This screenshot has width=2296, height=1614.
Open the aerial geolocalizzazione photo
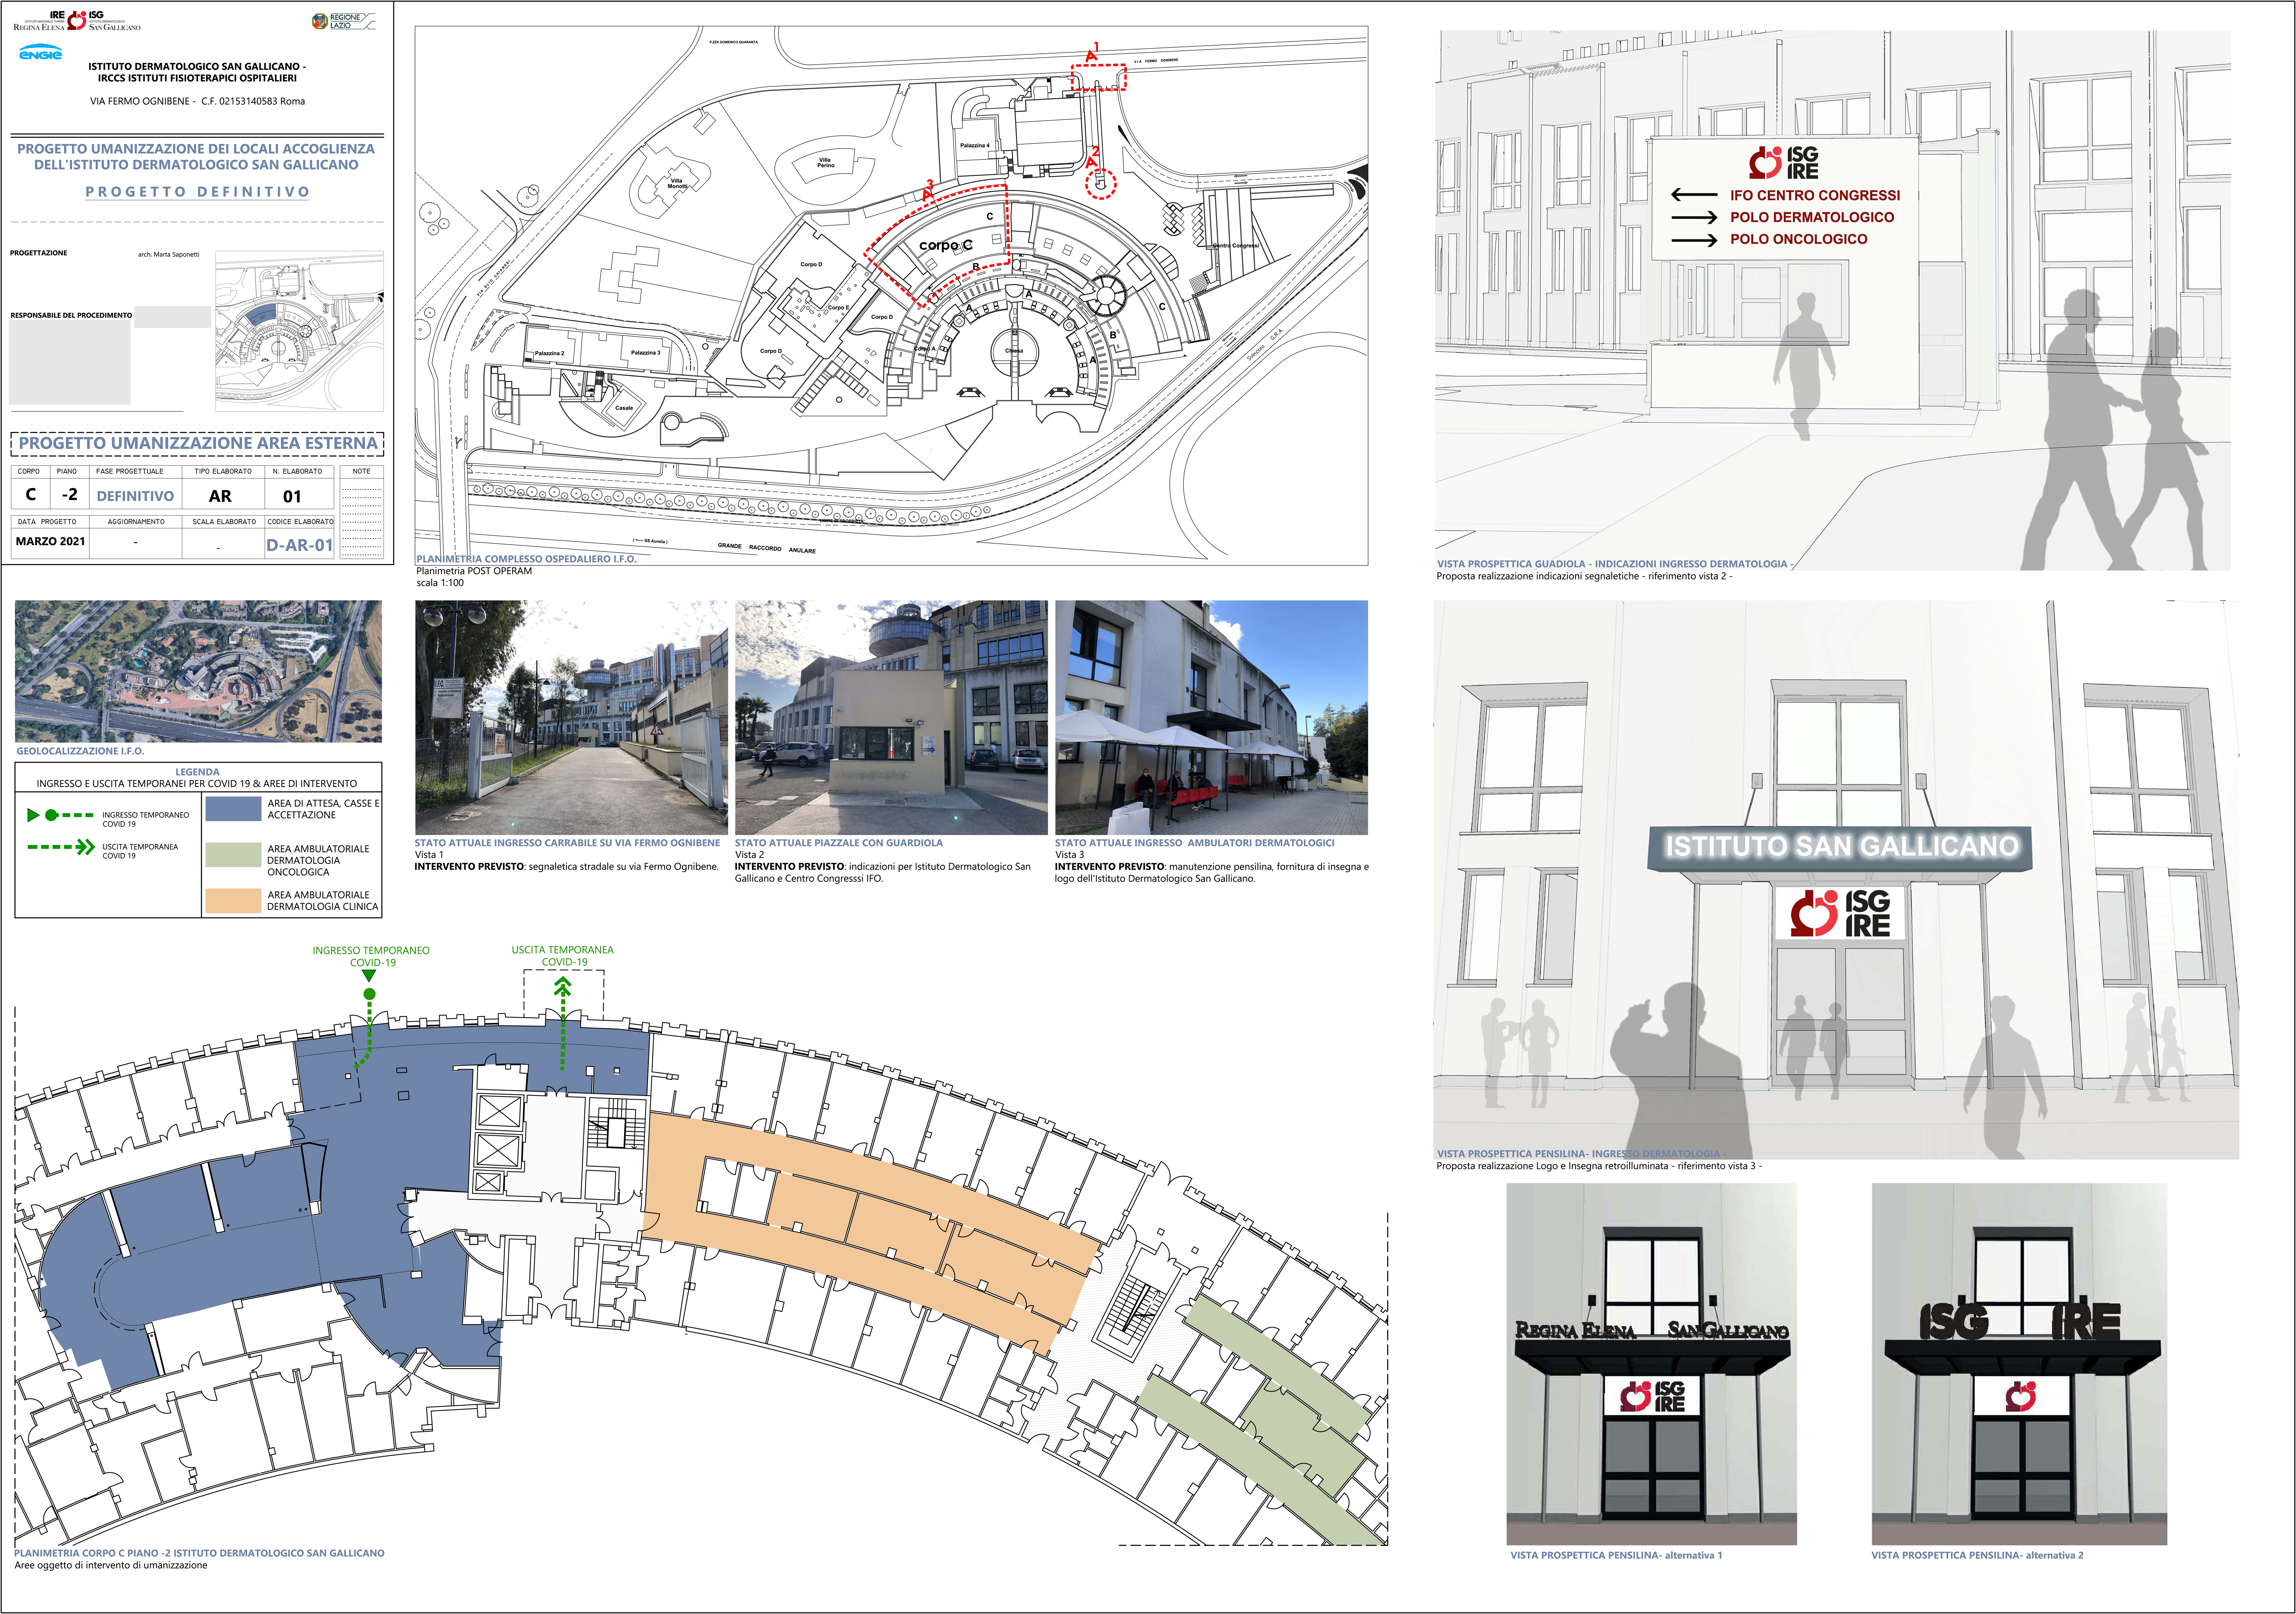198,671
